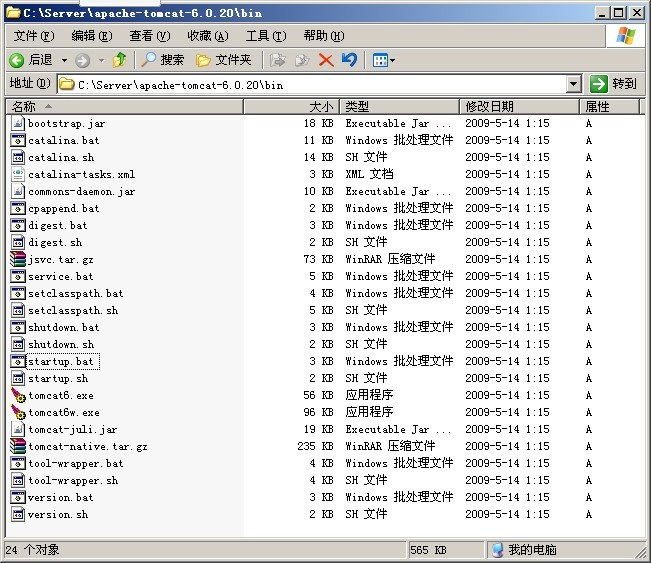The image size is (651, 563).
Task: Sort by Size (大小) column header
Action: pos(291,107)
